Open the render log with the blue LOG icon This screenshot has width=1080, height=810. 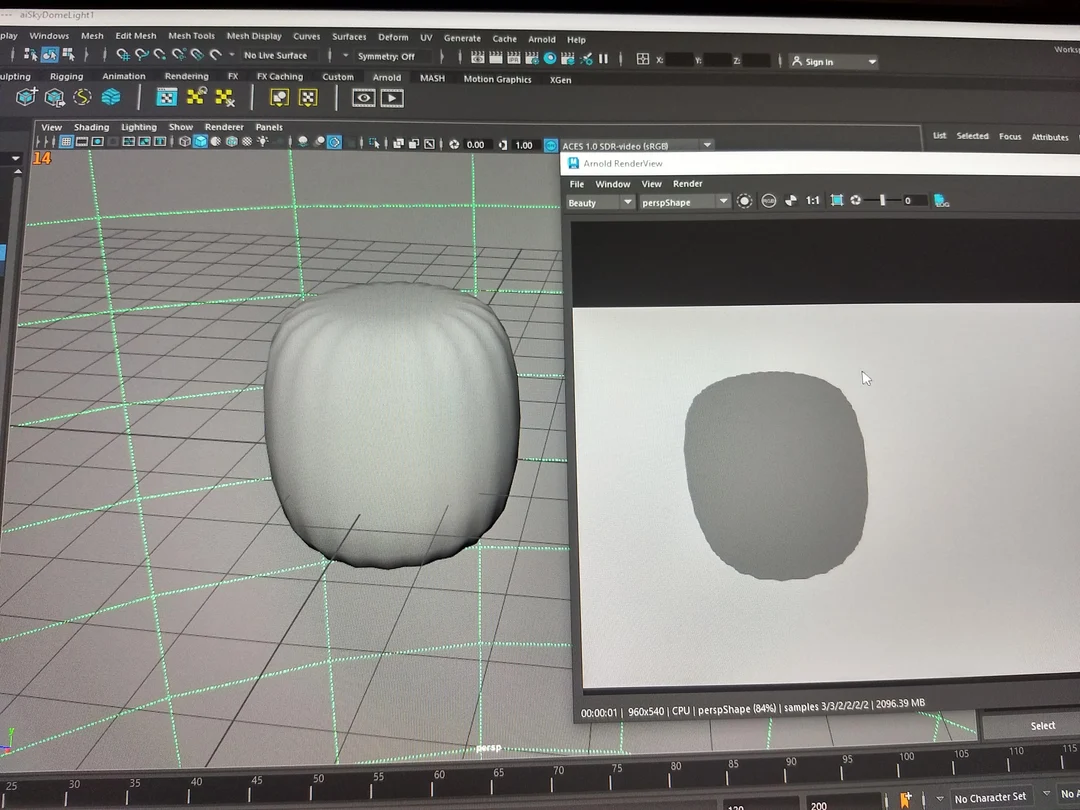pyautogui.click(x=941, y=200)
